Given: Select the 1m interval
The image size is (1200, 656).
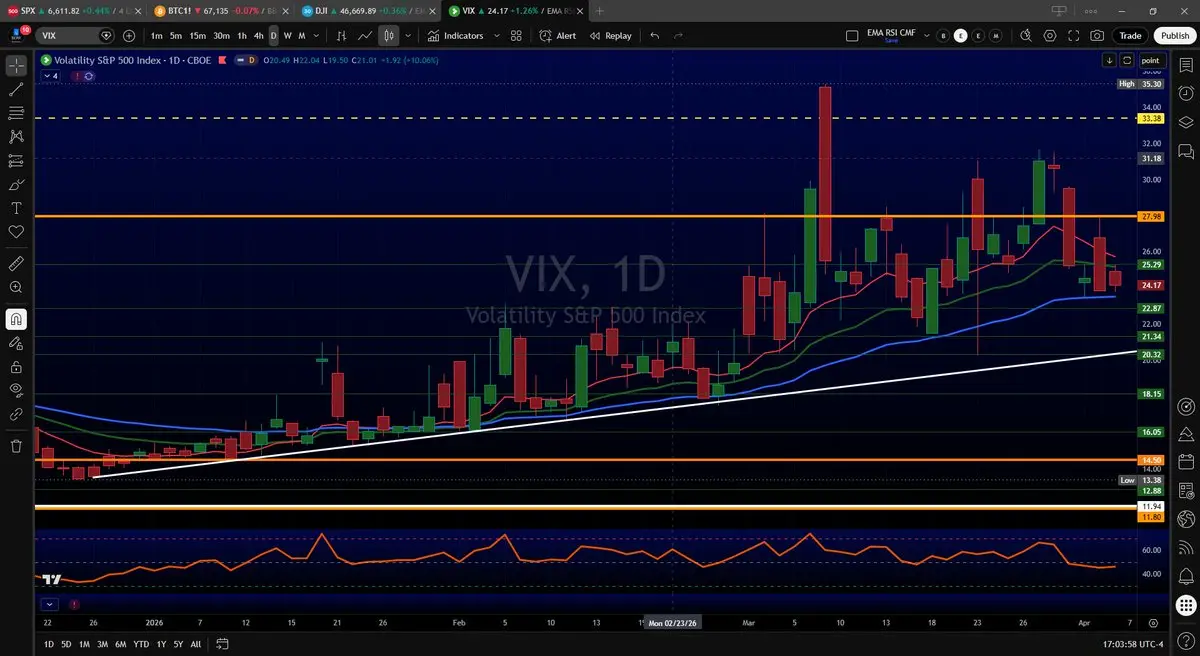Looking at the screenshot, I should pos(157,35).
